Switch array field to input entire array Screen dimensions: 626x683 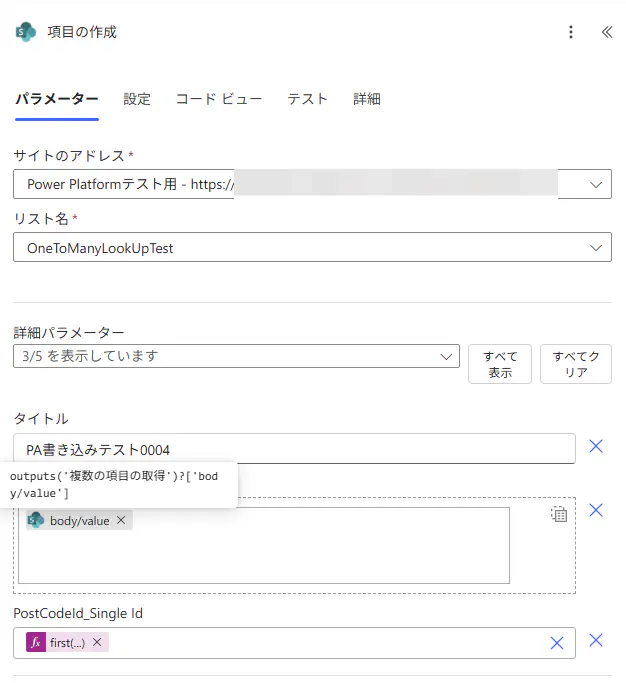point(559,514)
